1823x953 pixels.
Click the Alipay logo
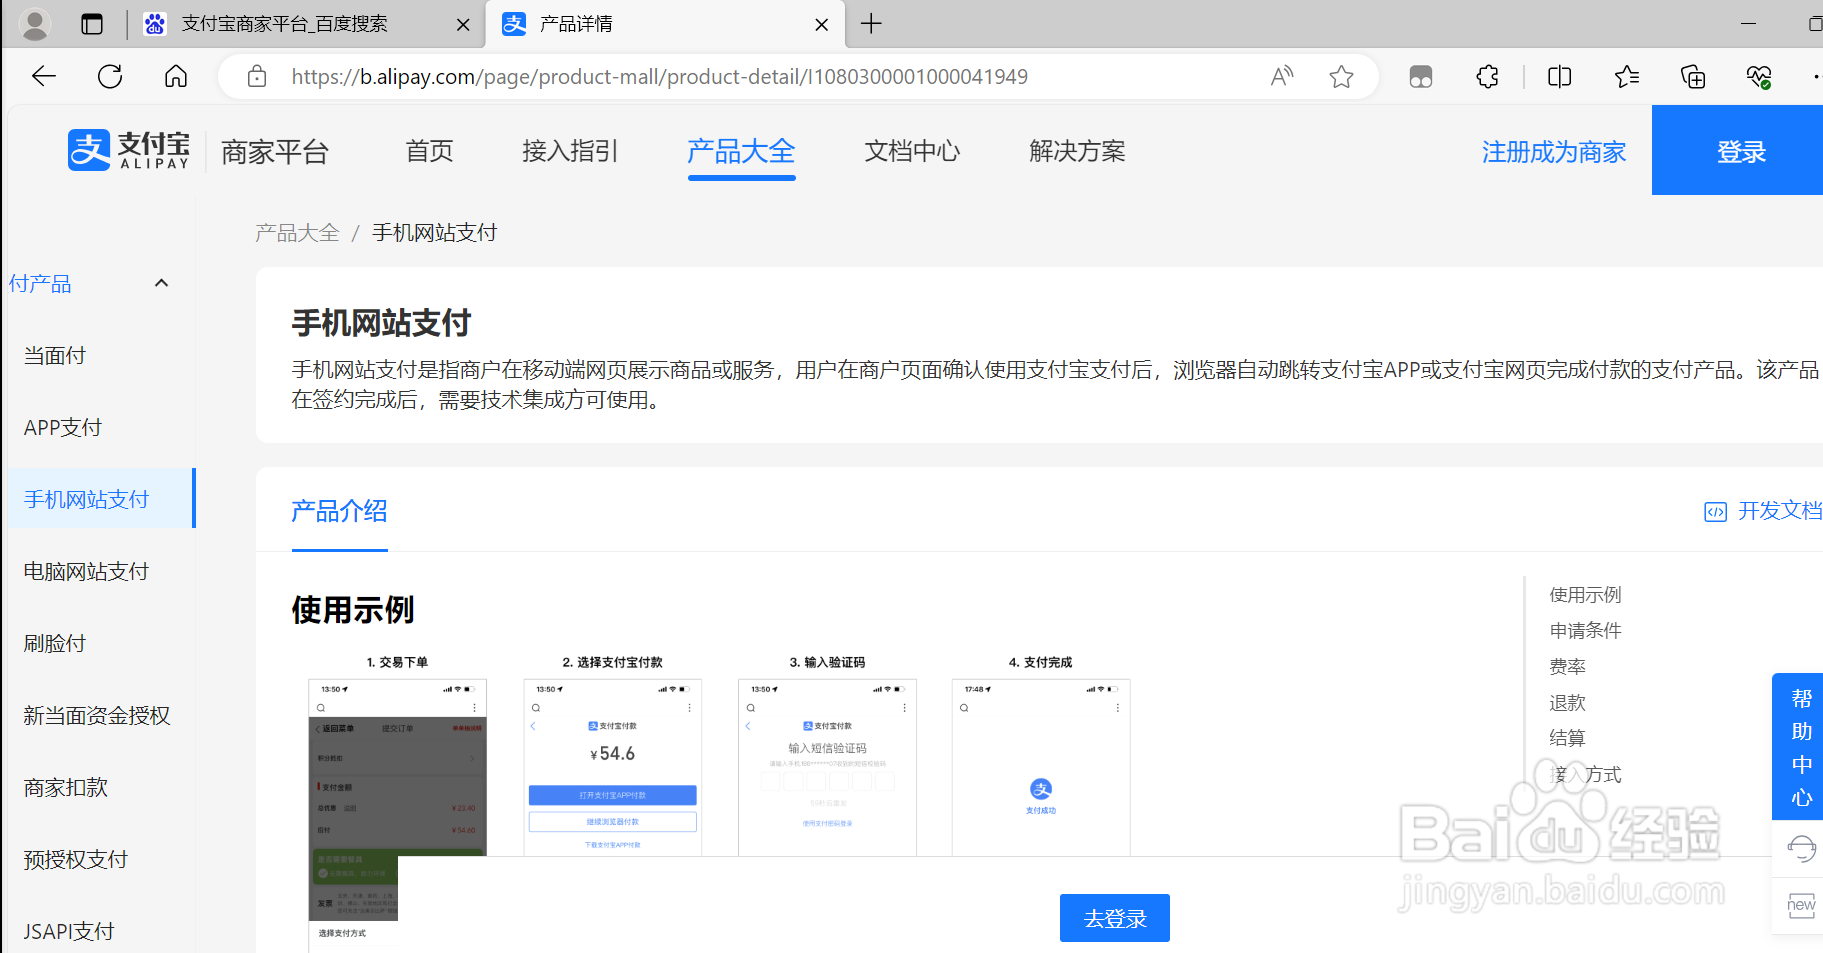click(129, 151)
